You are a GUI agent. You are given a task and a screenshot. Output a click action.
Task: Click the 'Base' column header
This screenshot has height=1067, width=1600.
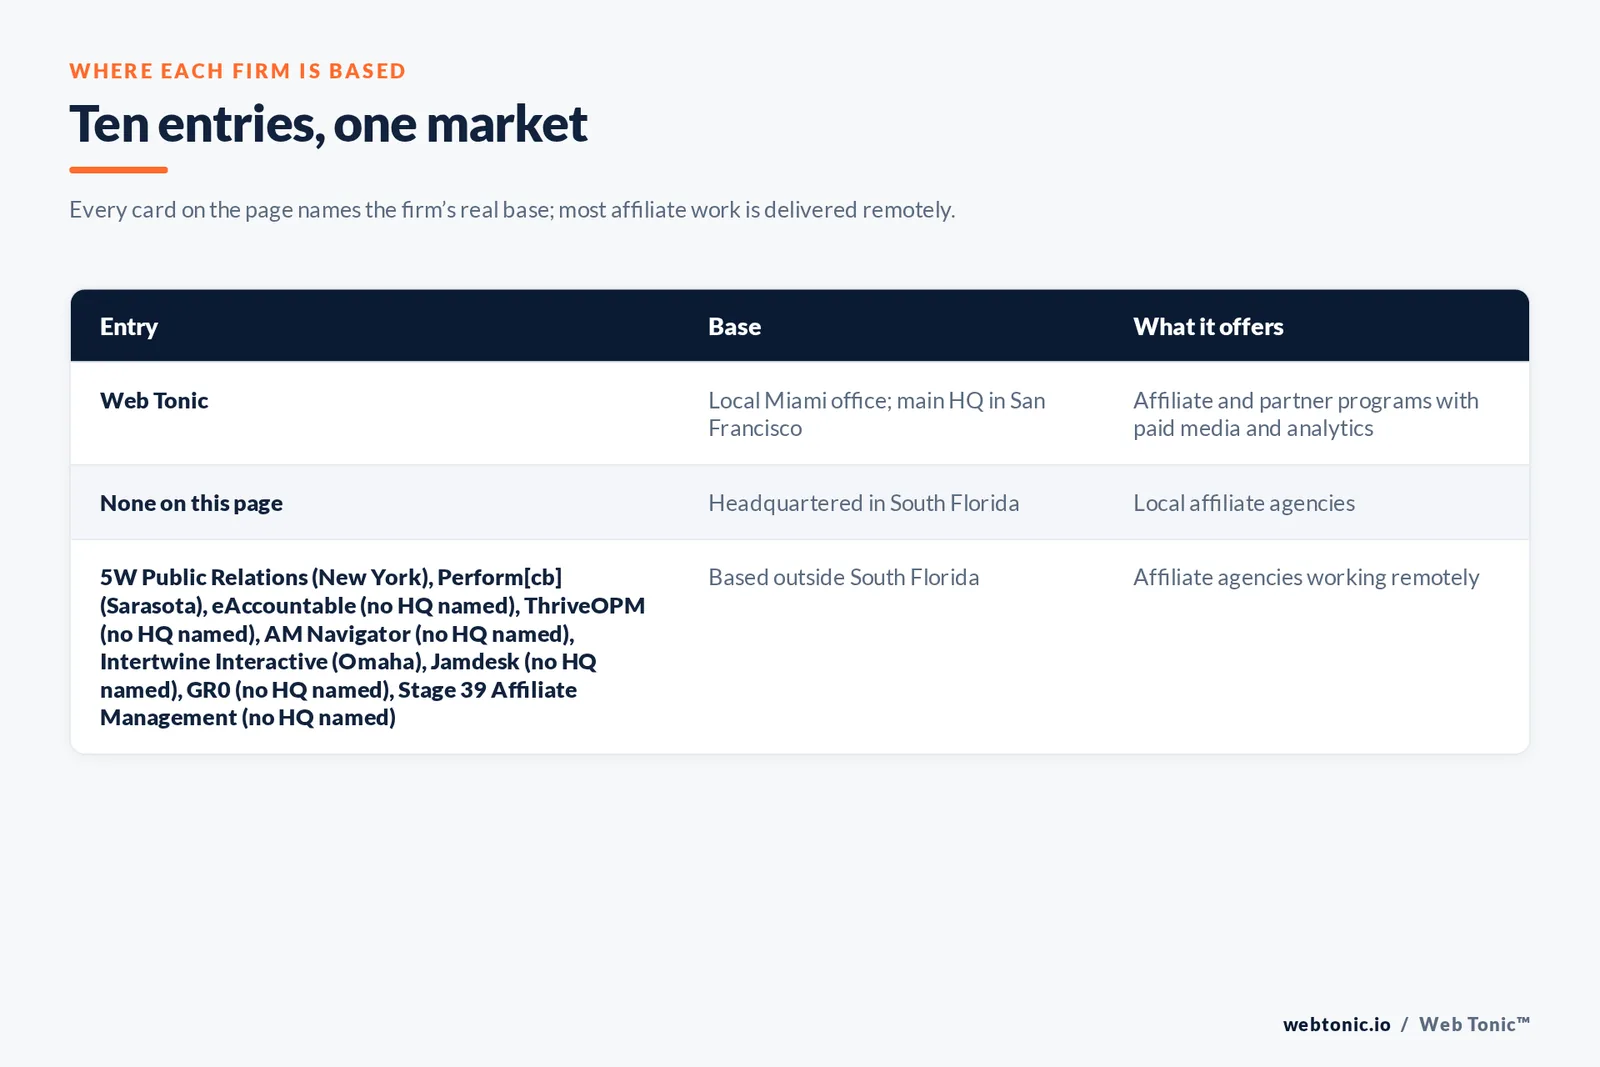click(735, 327)
